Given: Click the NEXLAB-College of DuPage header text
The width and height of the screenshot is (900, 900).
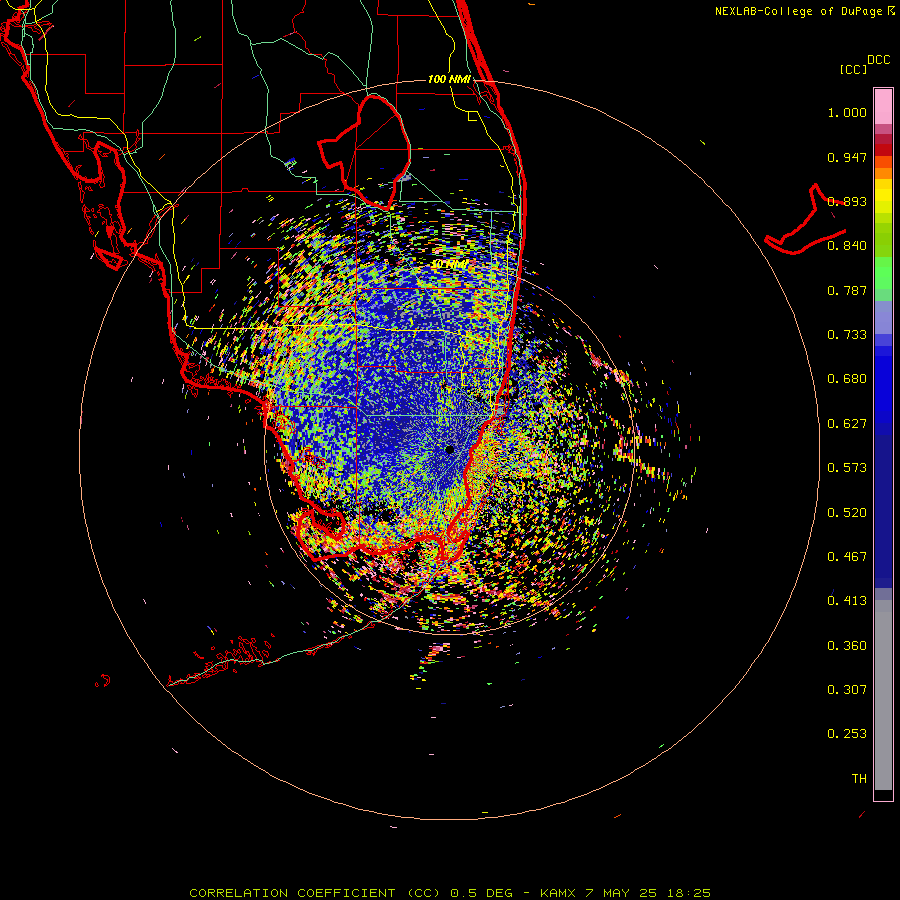Looking at the screenshot, I should click(x=798, y=11).
